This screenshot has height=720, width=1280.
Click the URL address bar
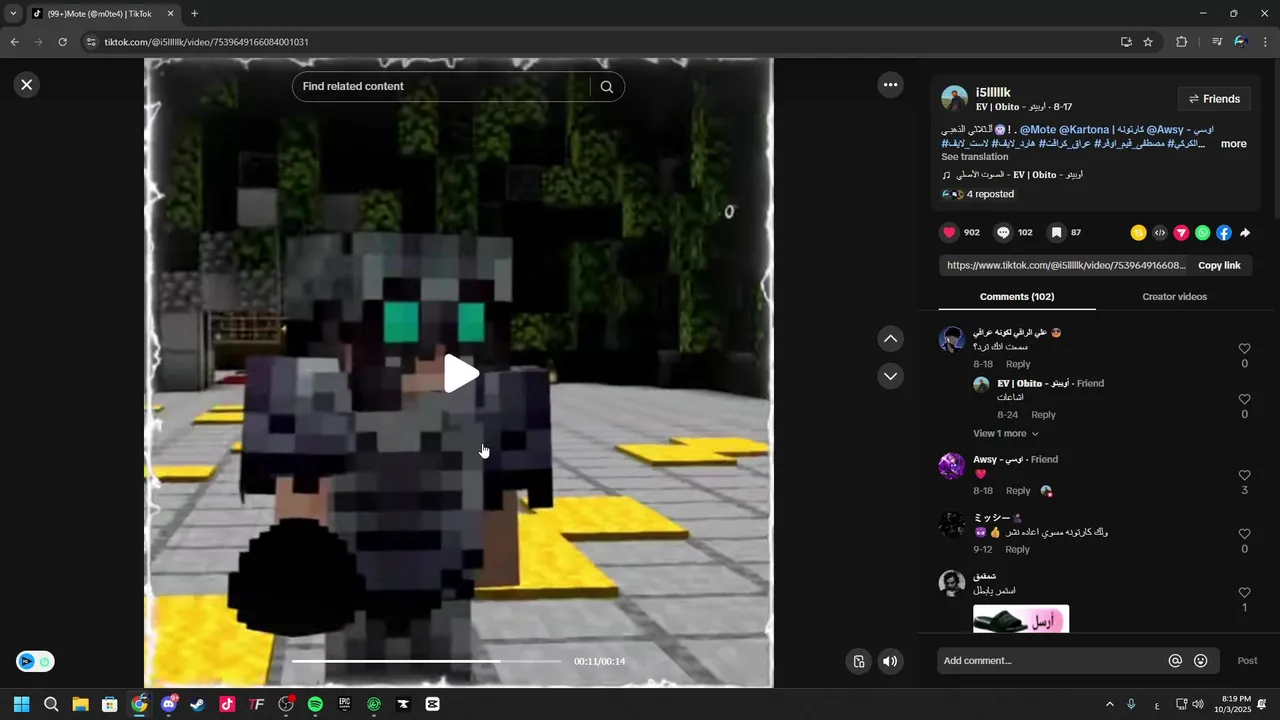pos(600,42)
